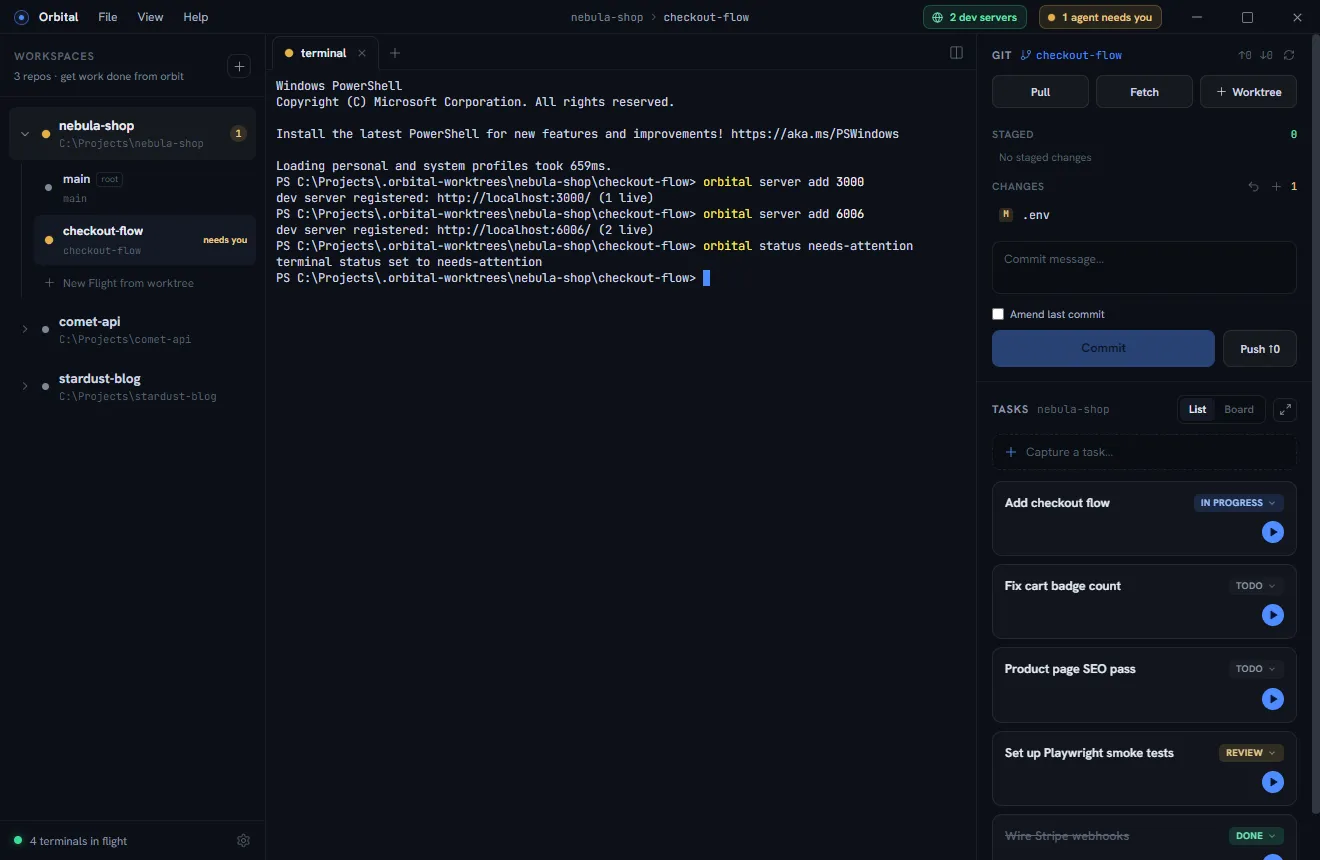The height and width of the screenshot is (860, 1320).
Task: Click the checkout-flow breadcrumb in title bar
Action: pos(706,17)
